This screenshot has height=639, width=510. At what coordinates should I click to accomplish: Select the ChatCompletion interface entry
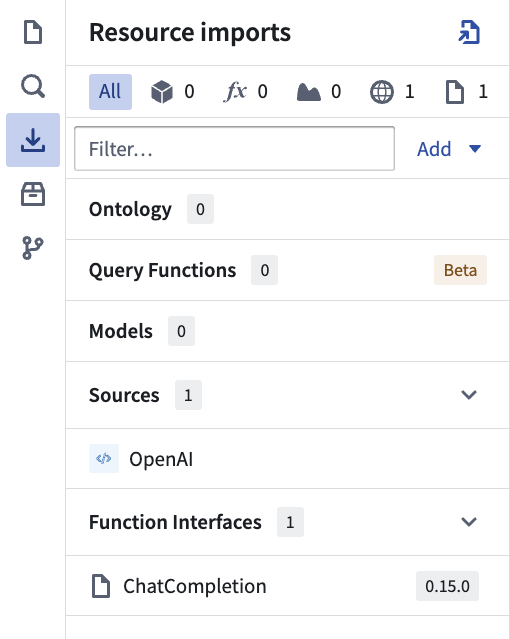287,586
